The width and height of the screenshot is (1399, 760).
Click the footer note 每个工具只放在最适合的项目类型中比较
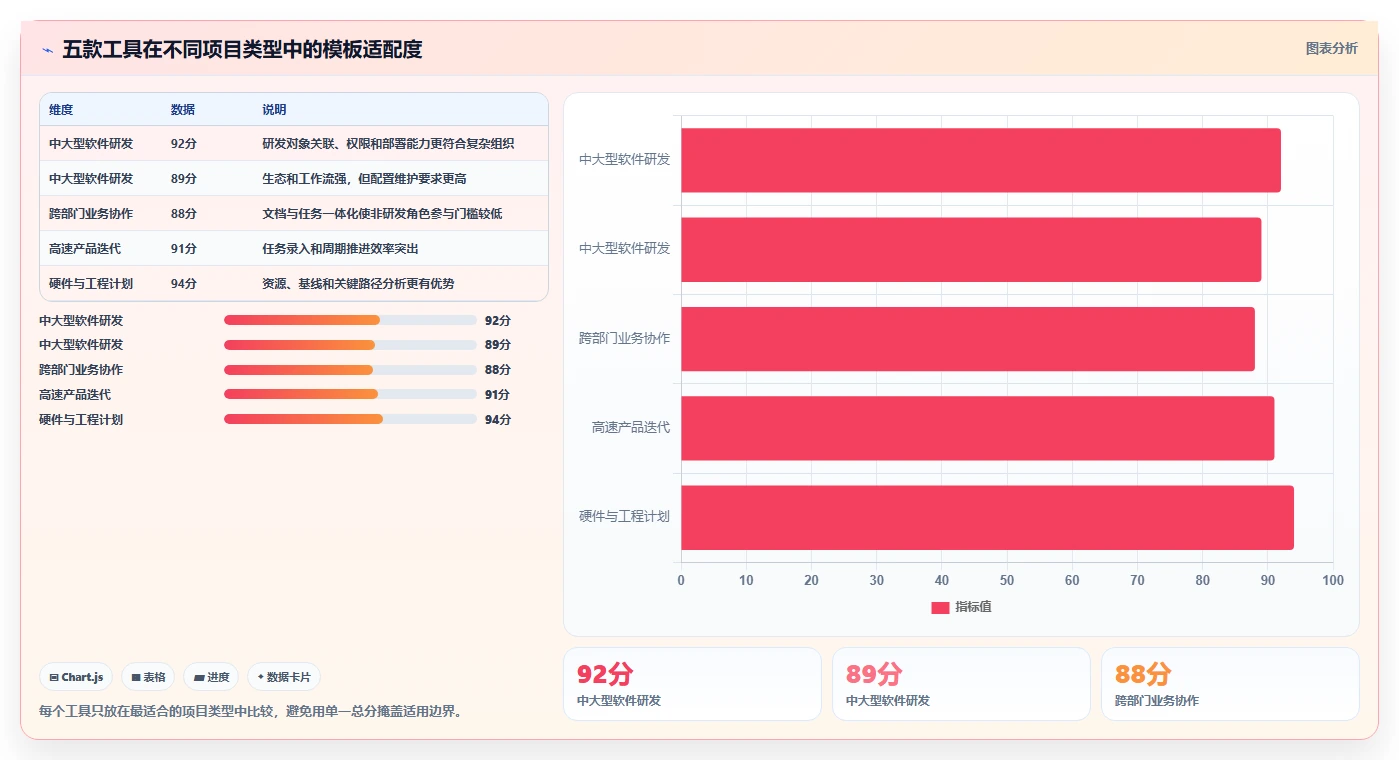[161, 712]
